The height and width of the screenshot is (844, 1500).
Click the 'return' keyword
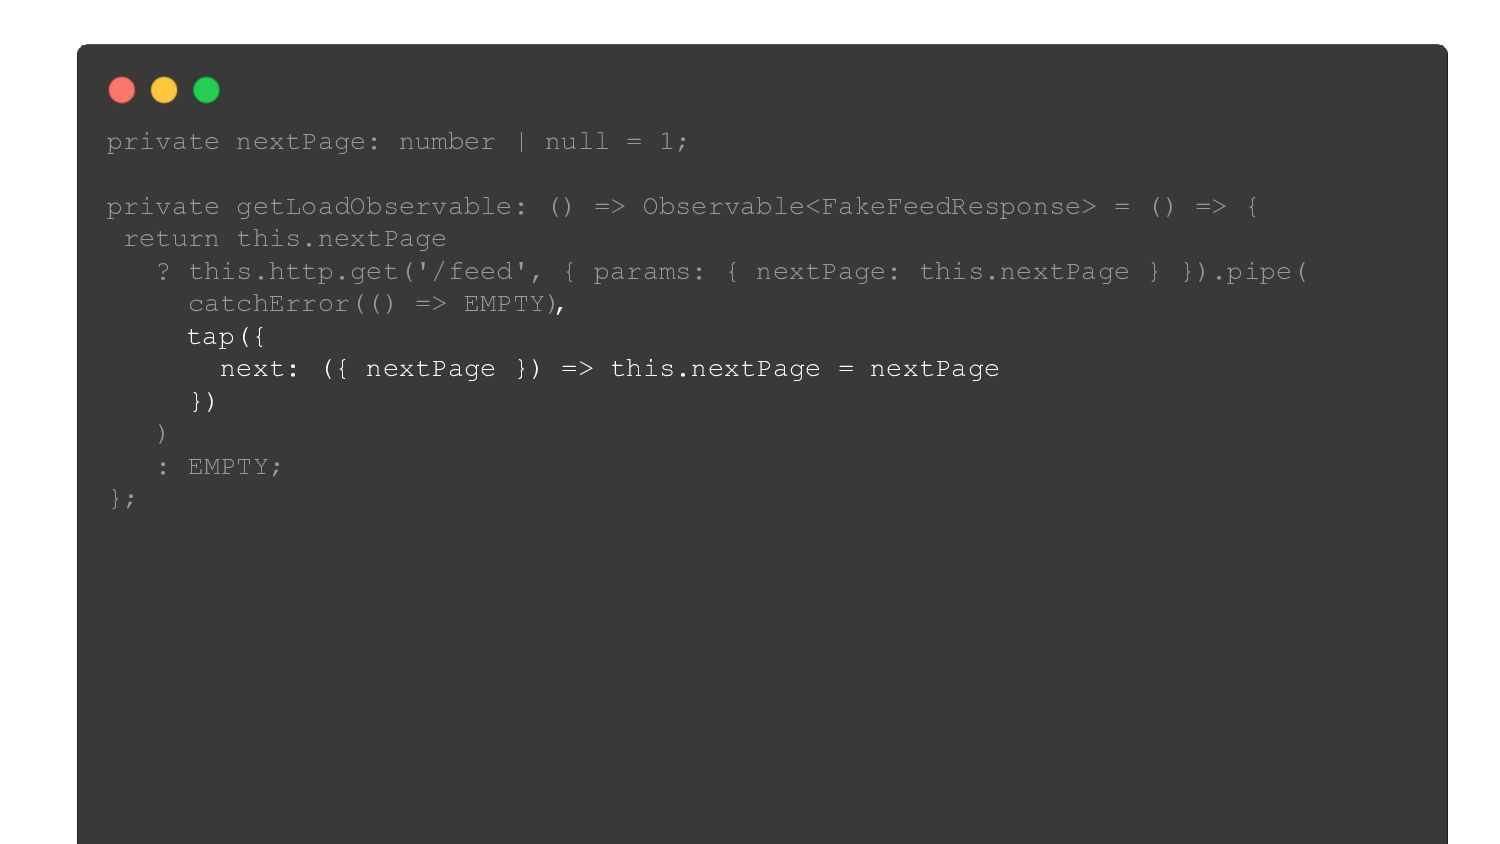click(171, 239)
